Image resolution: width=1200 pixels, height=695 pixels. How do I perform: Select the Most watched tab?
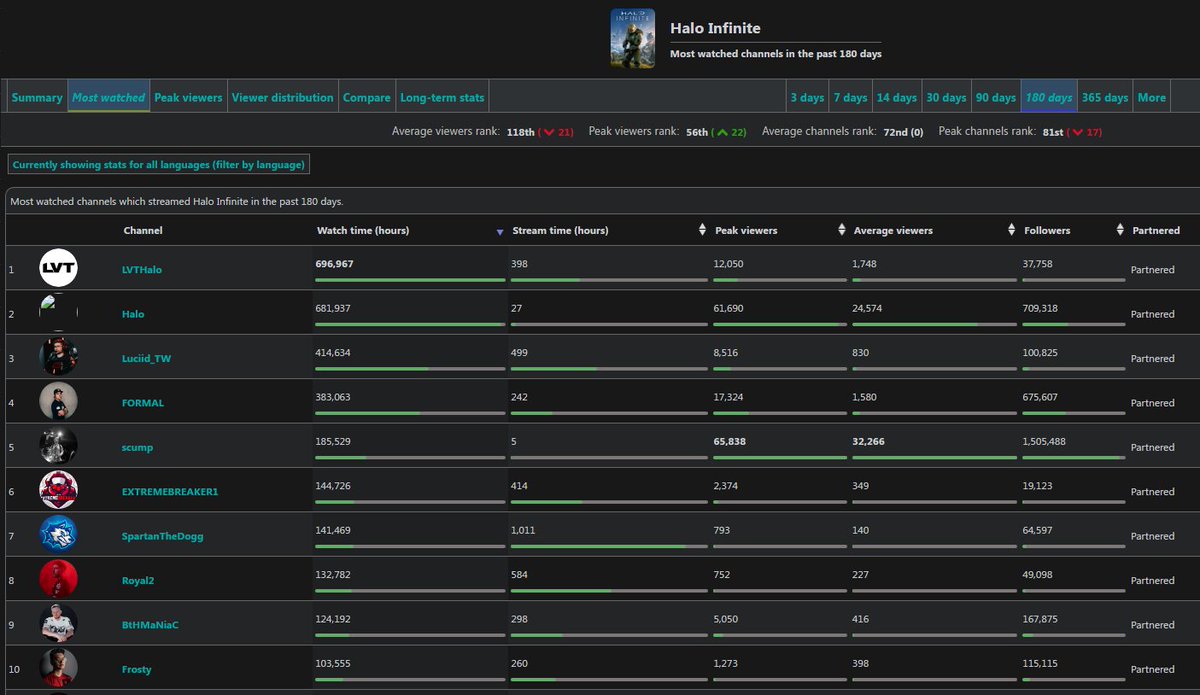[x=109, y=97]
